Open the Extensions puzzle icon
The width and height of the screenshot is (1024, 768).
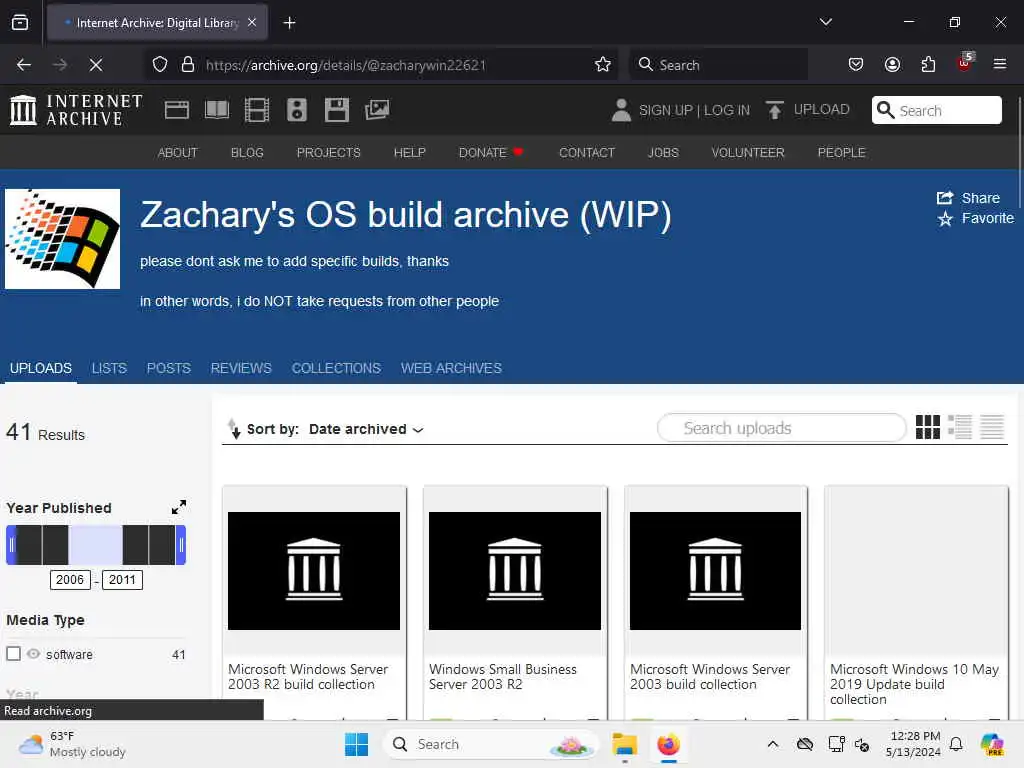tap(928, 65)
